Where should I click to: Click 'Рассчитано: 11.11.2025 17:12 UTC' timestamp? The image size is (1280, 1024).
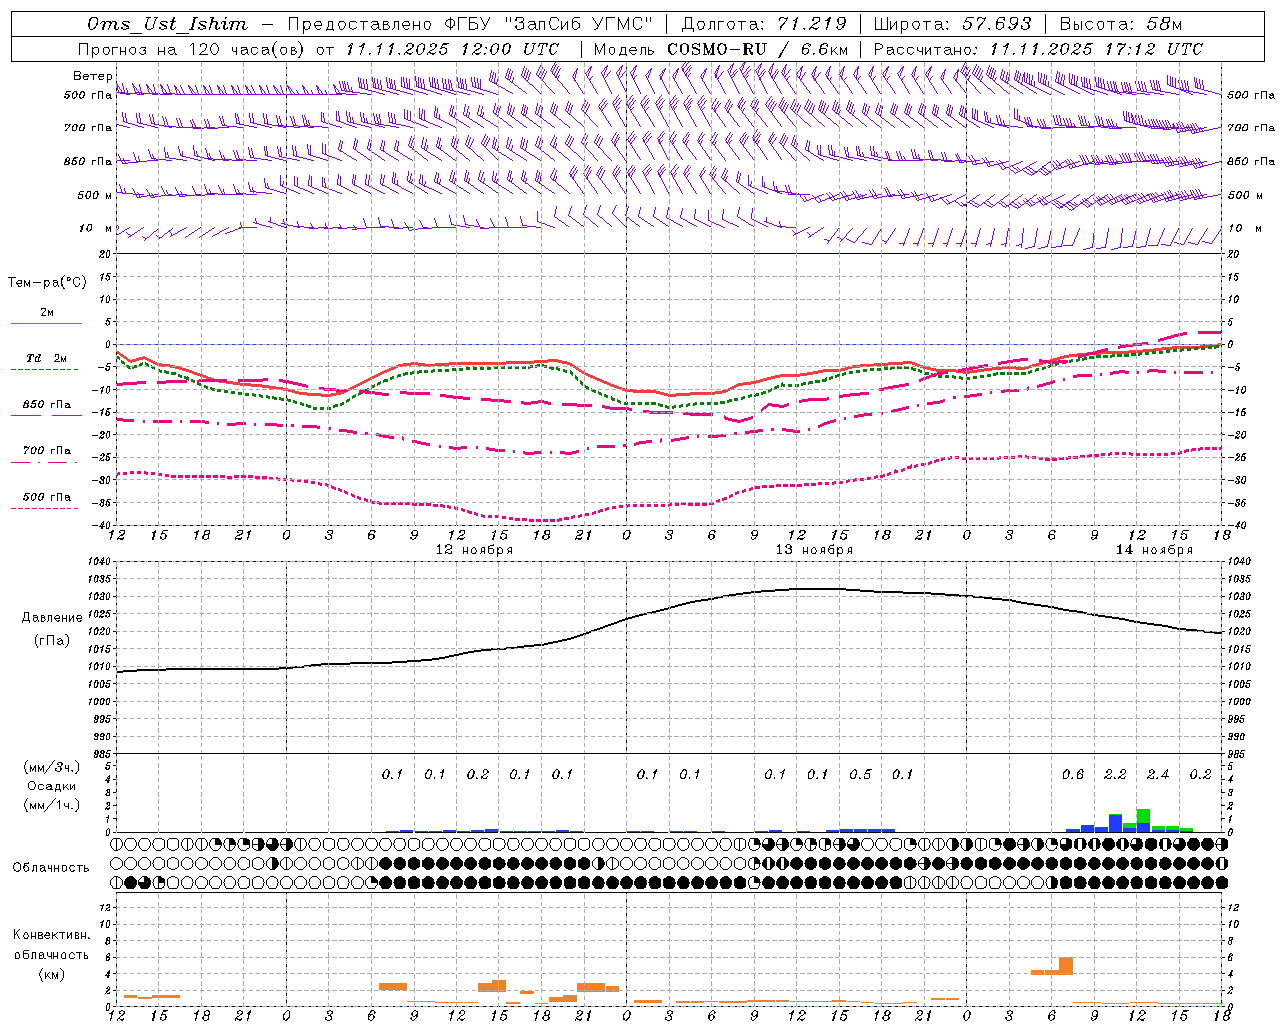click(1038, 49)
